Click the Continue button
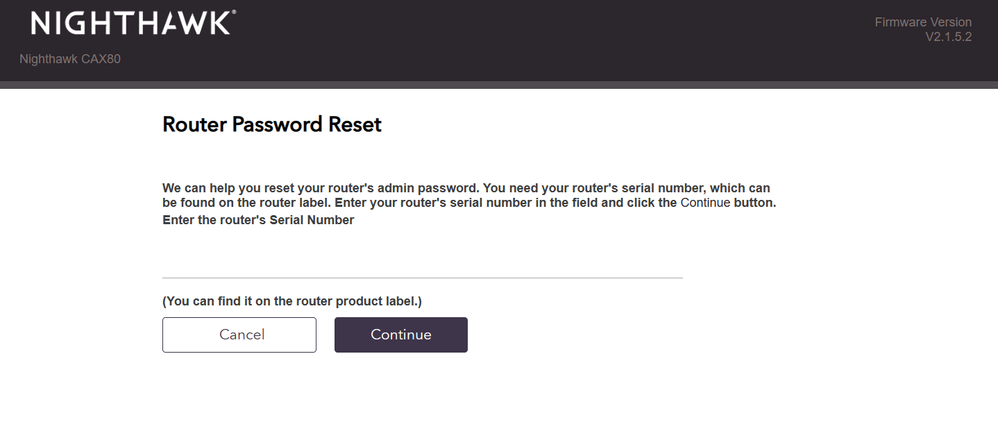 click(400, 335)
